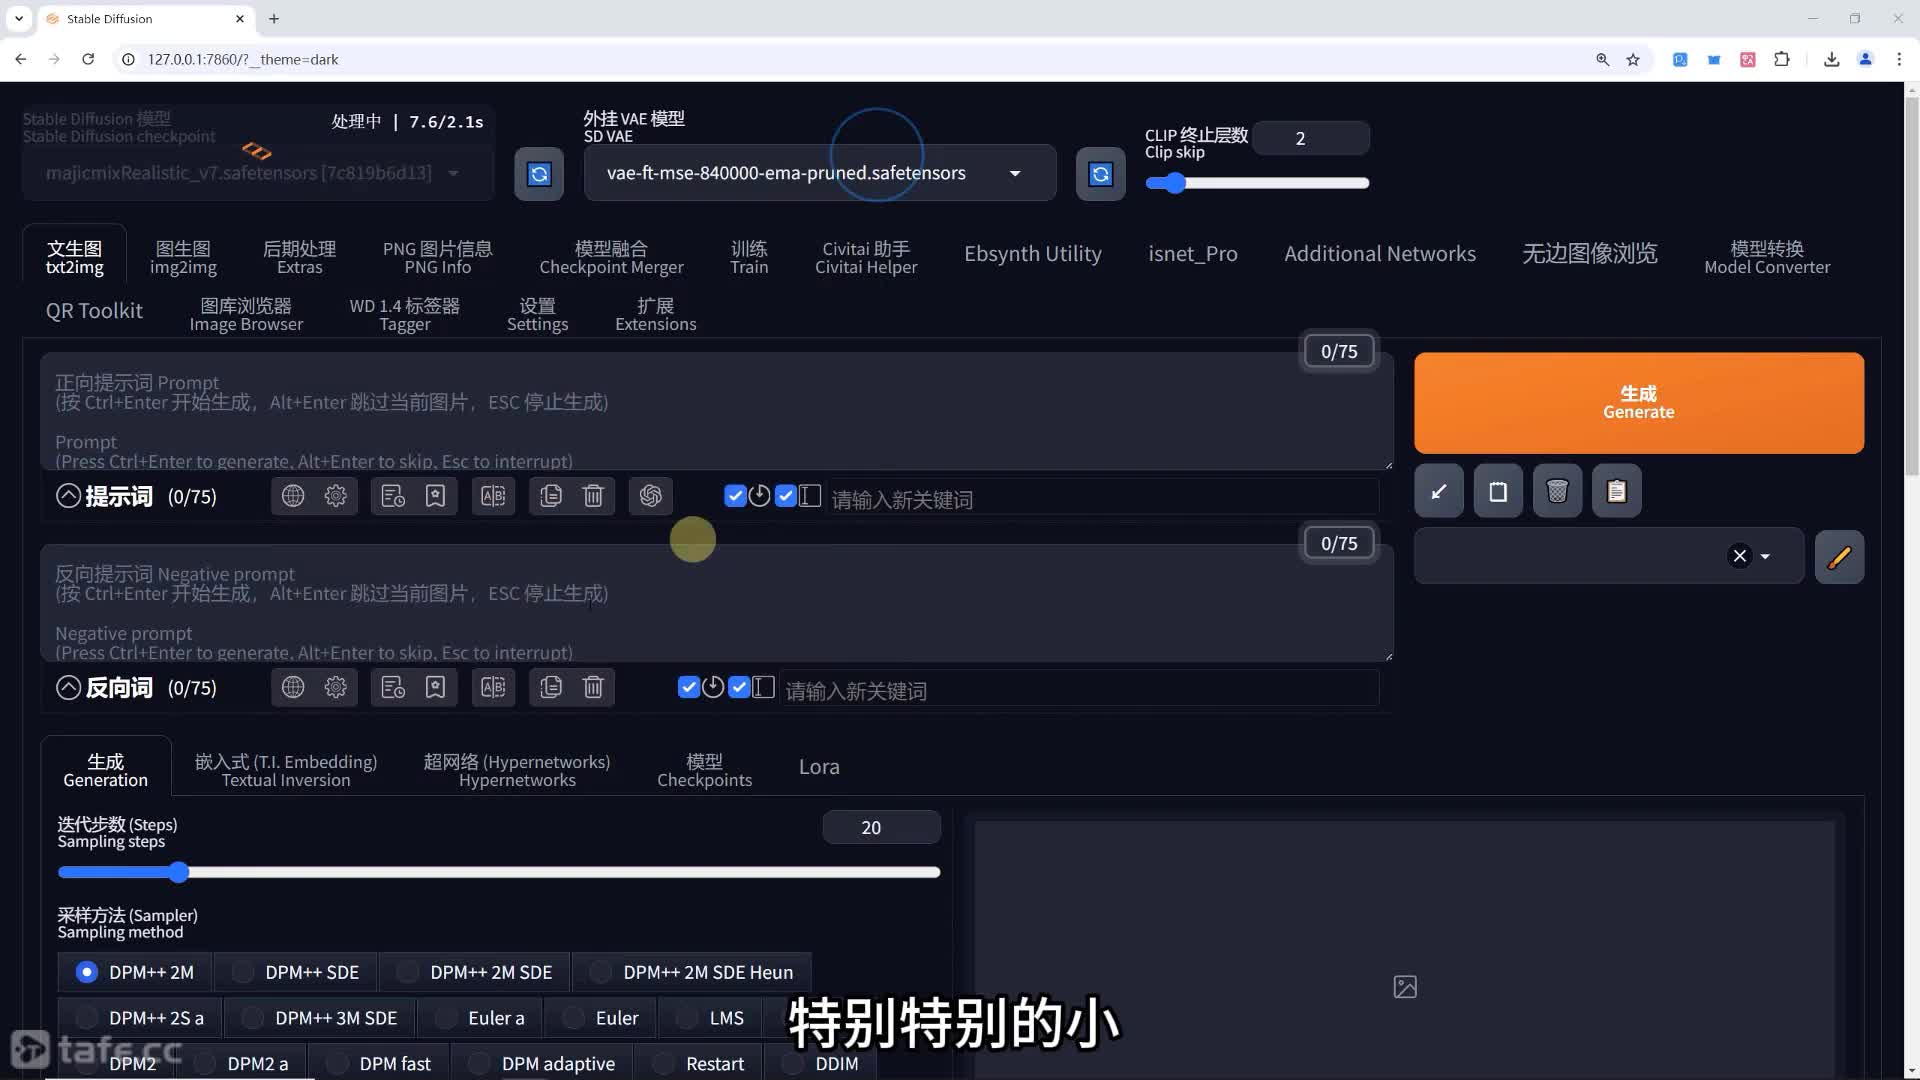Open the browser extensions puzzle icon
Image resolution: width=1920 pixels, height=1080 pixels.
point(1781,59)
